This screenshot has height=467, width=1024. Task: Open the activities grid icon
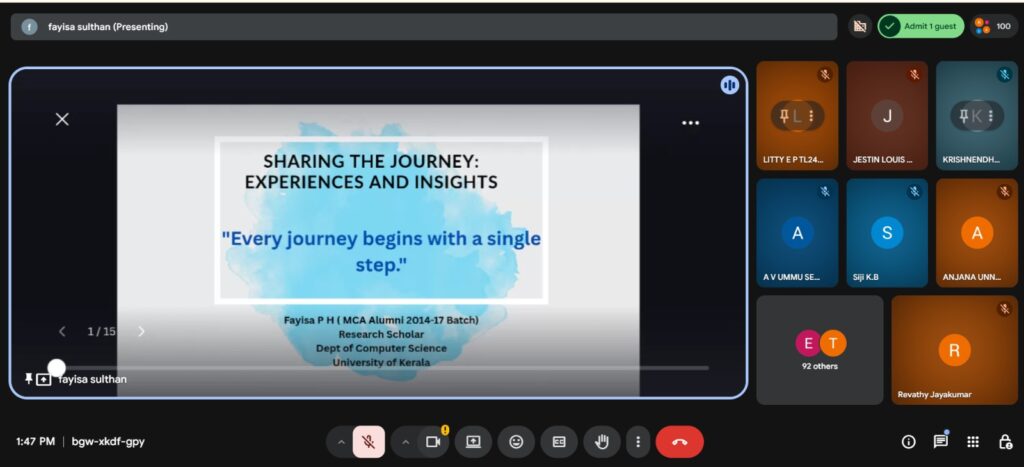973,442
